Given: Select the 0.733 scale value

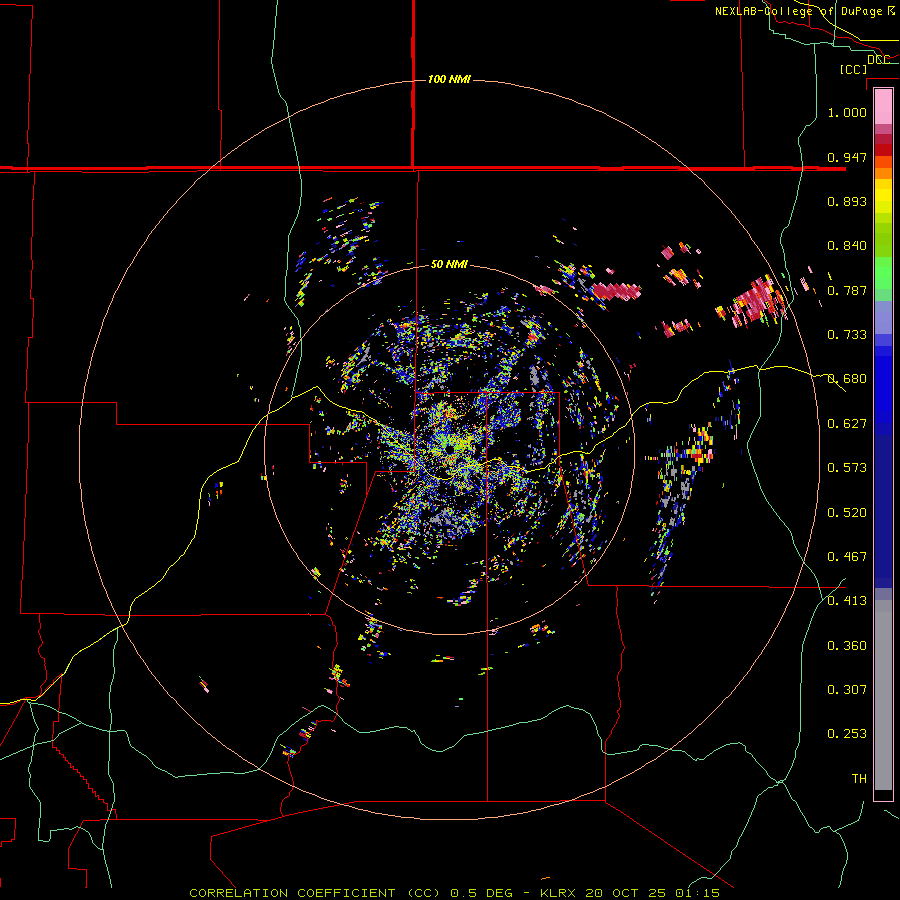Looking at the screenshot, I should pos(847,335).
